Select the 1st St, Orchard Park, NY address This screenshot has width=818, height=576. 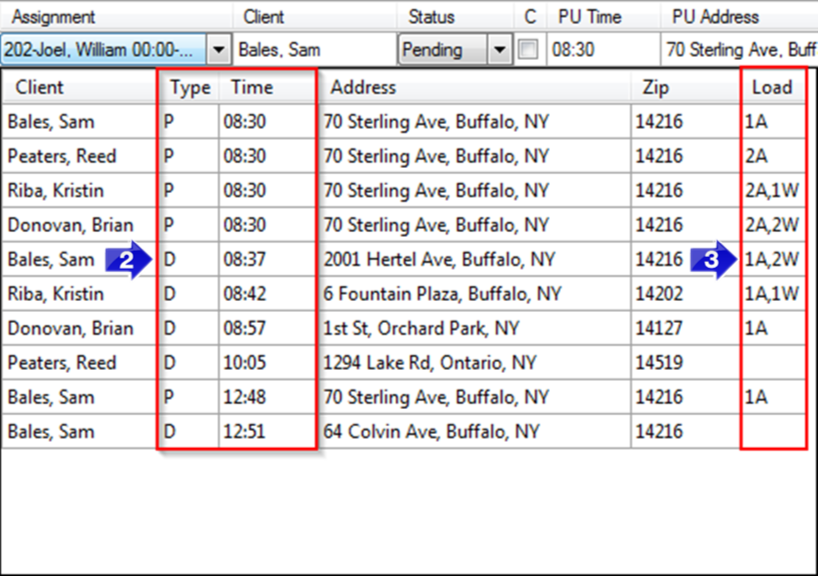pos(421,328)
